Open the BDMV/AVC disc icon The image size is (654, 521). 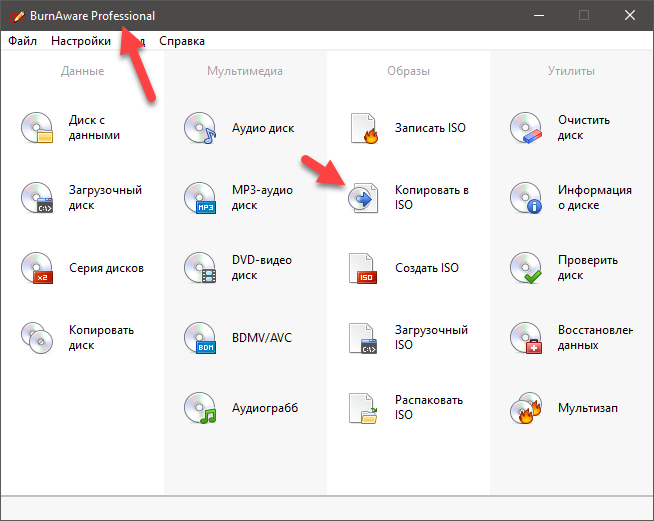click(200, 338)
